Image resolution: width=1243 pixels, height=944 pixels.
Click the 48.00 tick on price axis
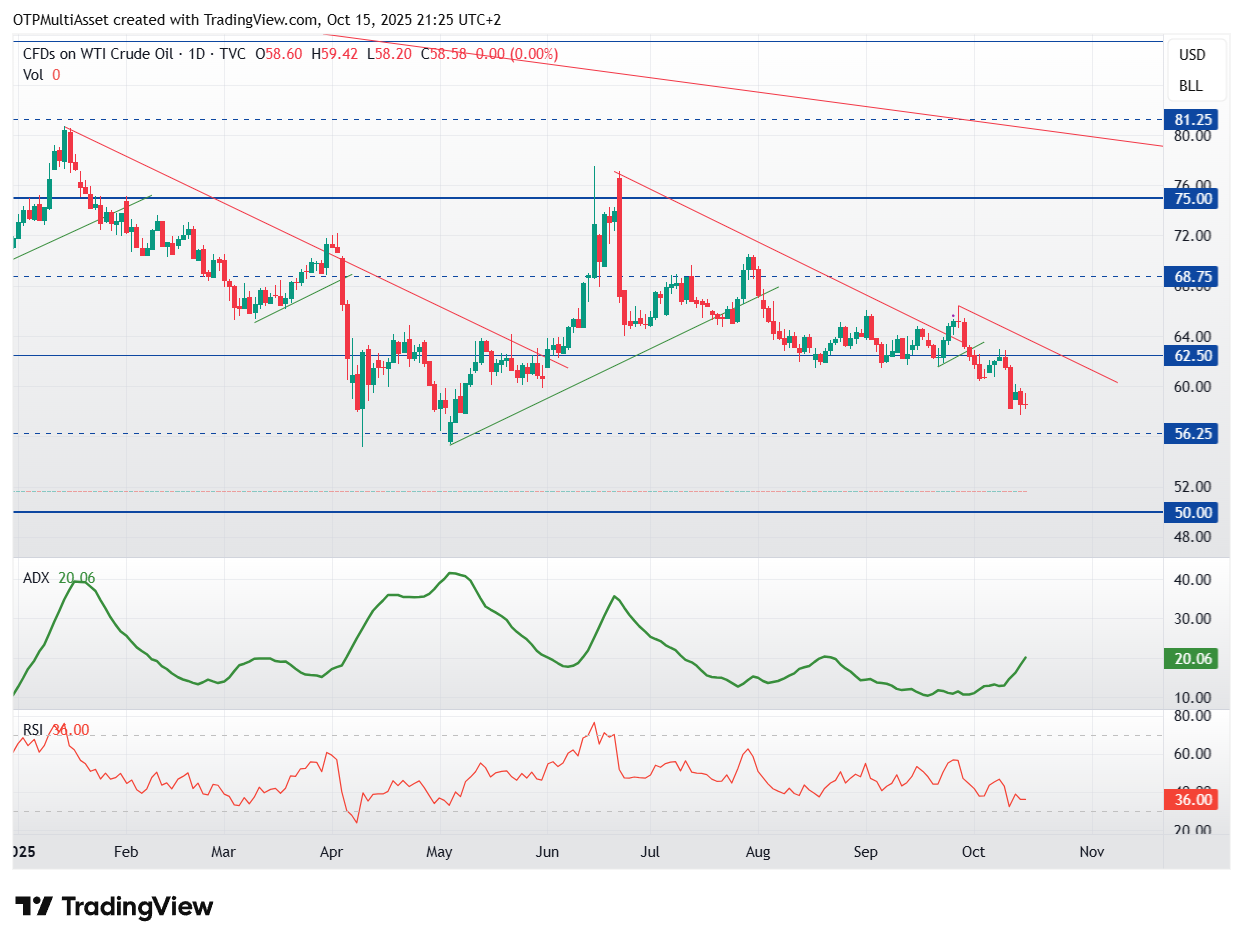point(1194,537)
